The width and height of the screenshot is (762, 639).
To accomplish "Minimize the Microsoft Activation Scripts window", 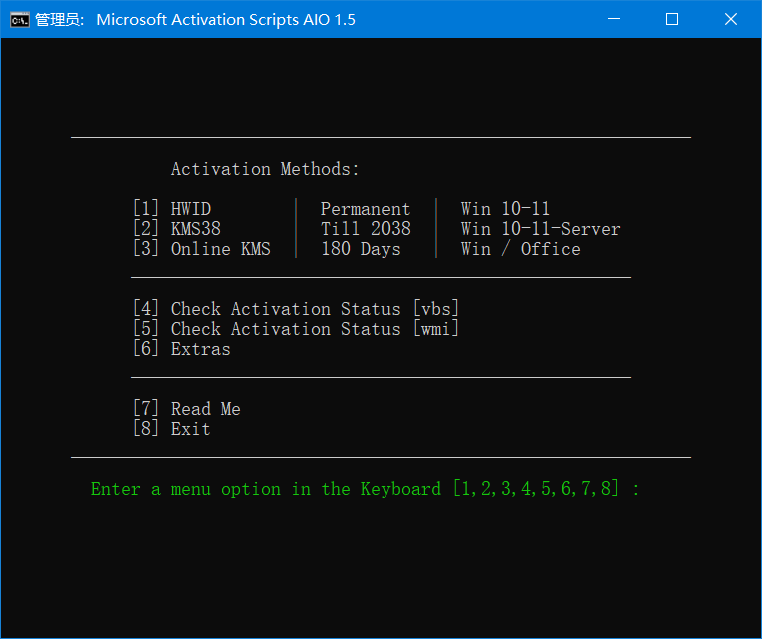I will pyautogui.click(x=614, y=19).
